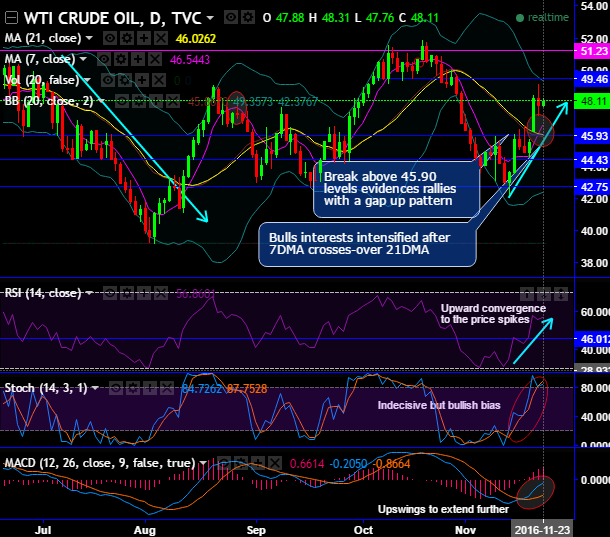The image size is (610, 537).
Task: Select the green 48.11 current price label
Action: tap(592, 101)
